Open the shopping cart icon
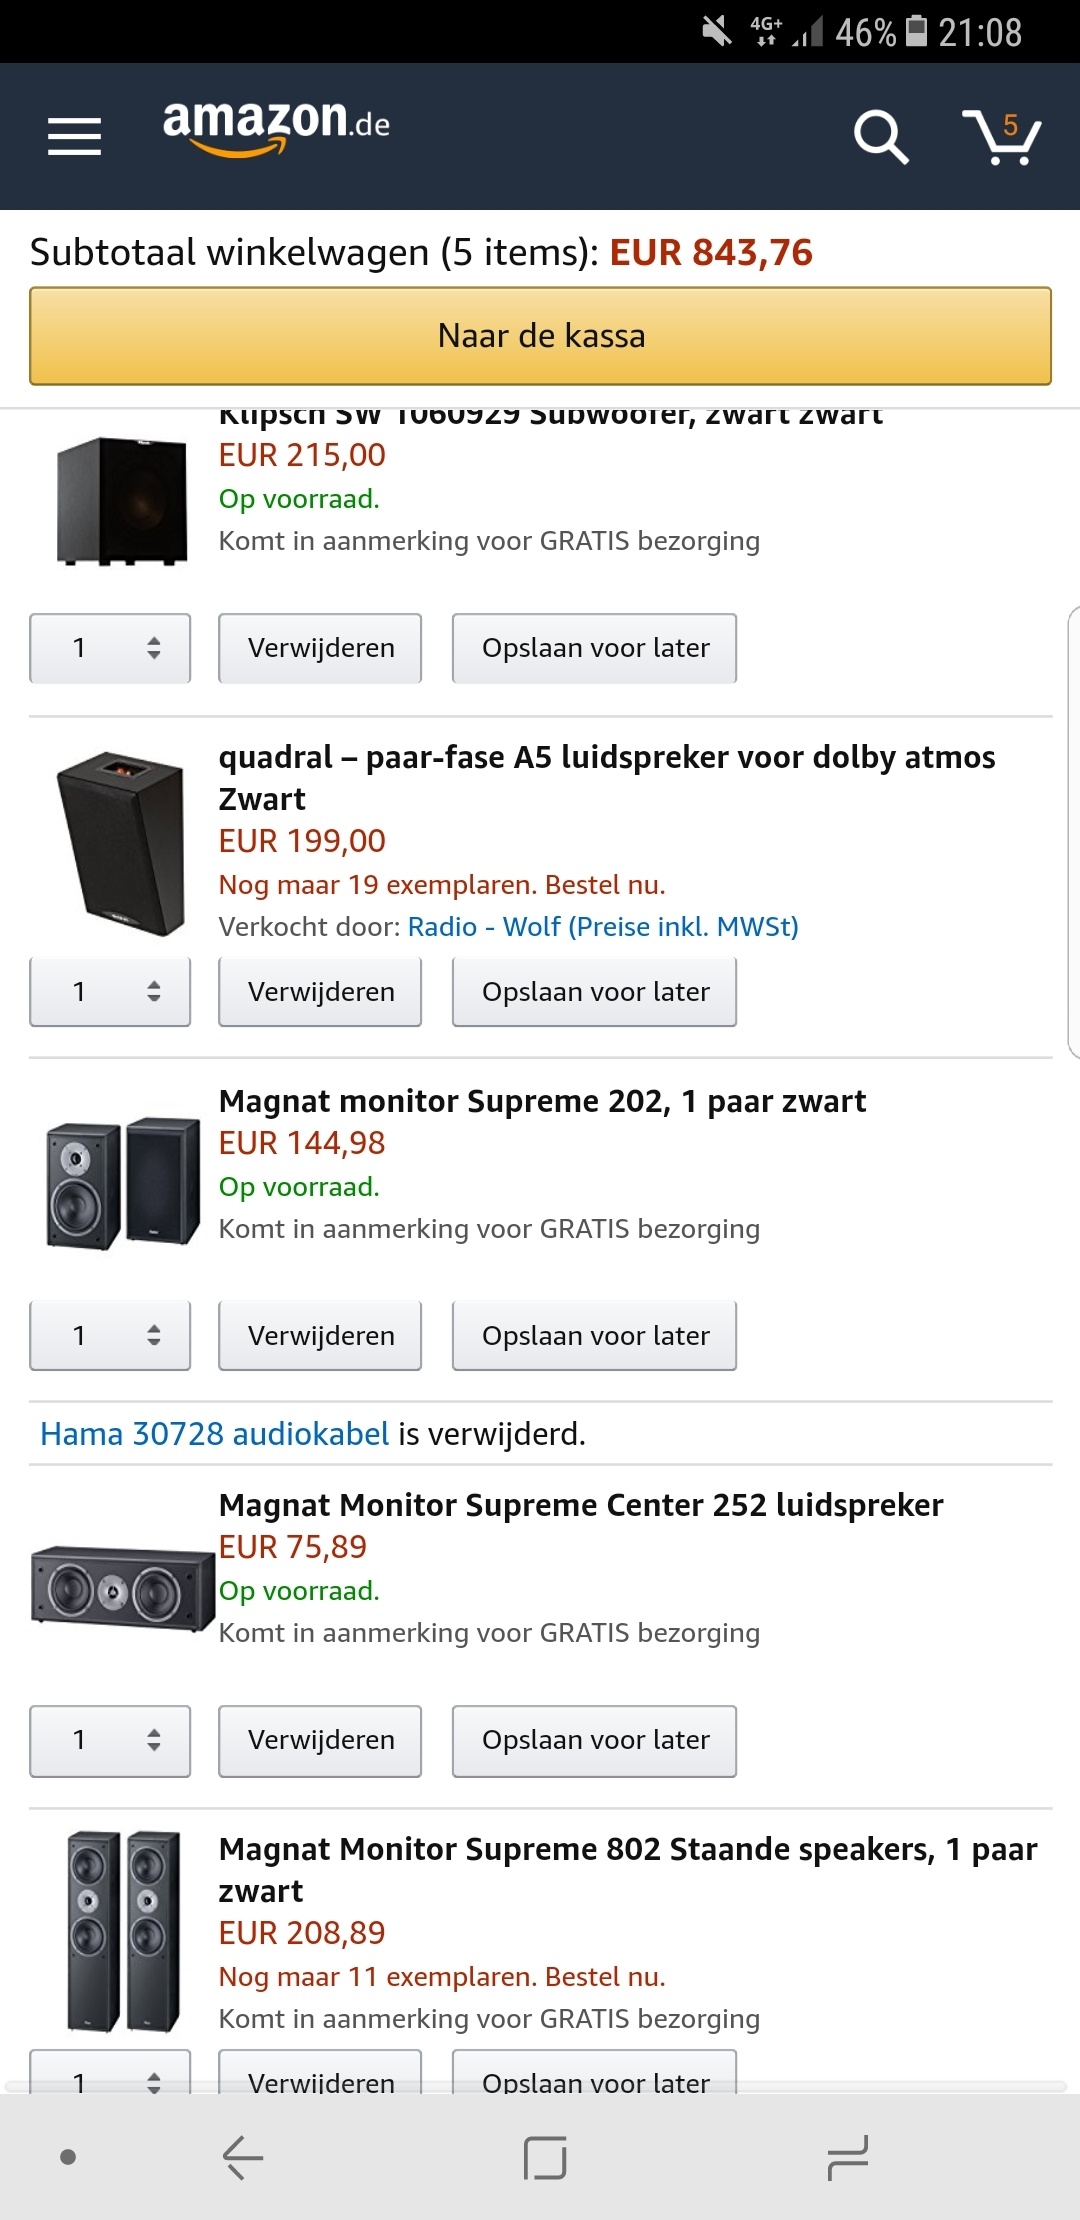The width and height of the screenshot is (1080, 2220). tap(1001, 136)
